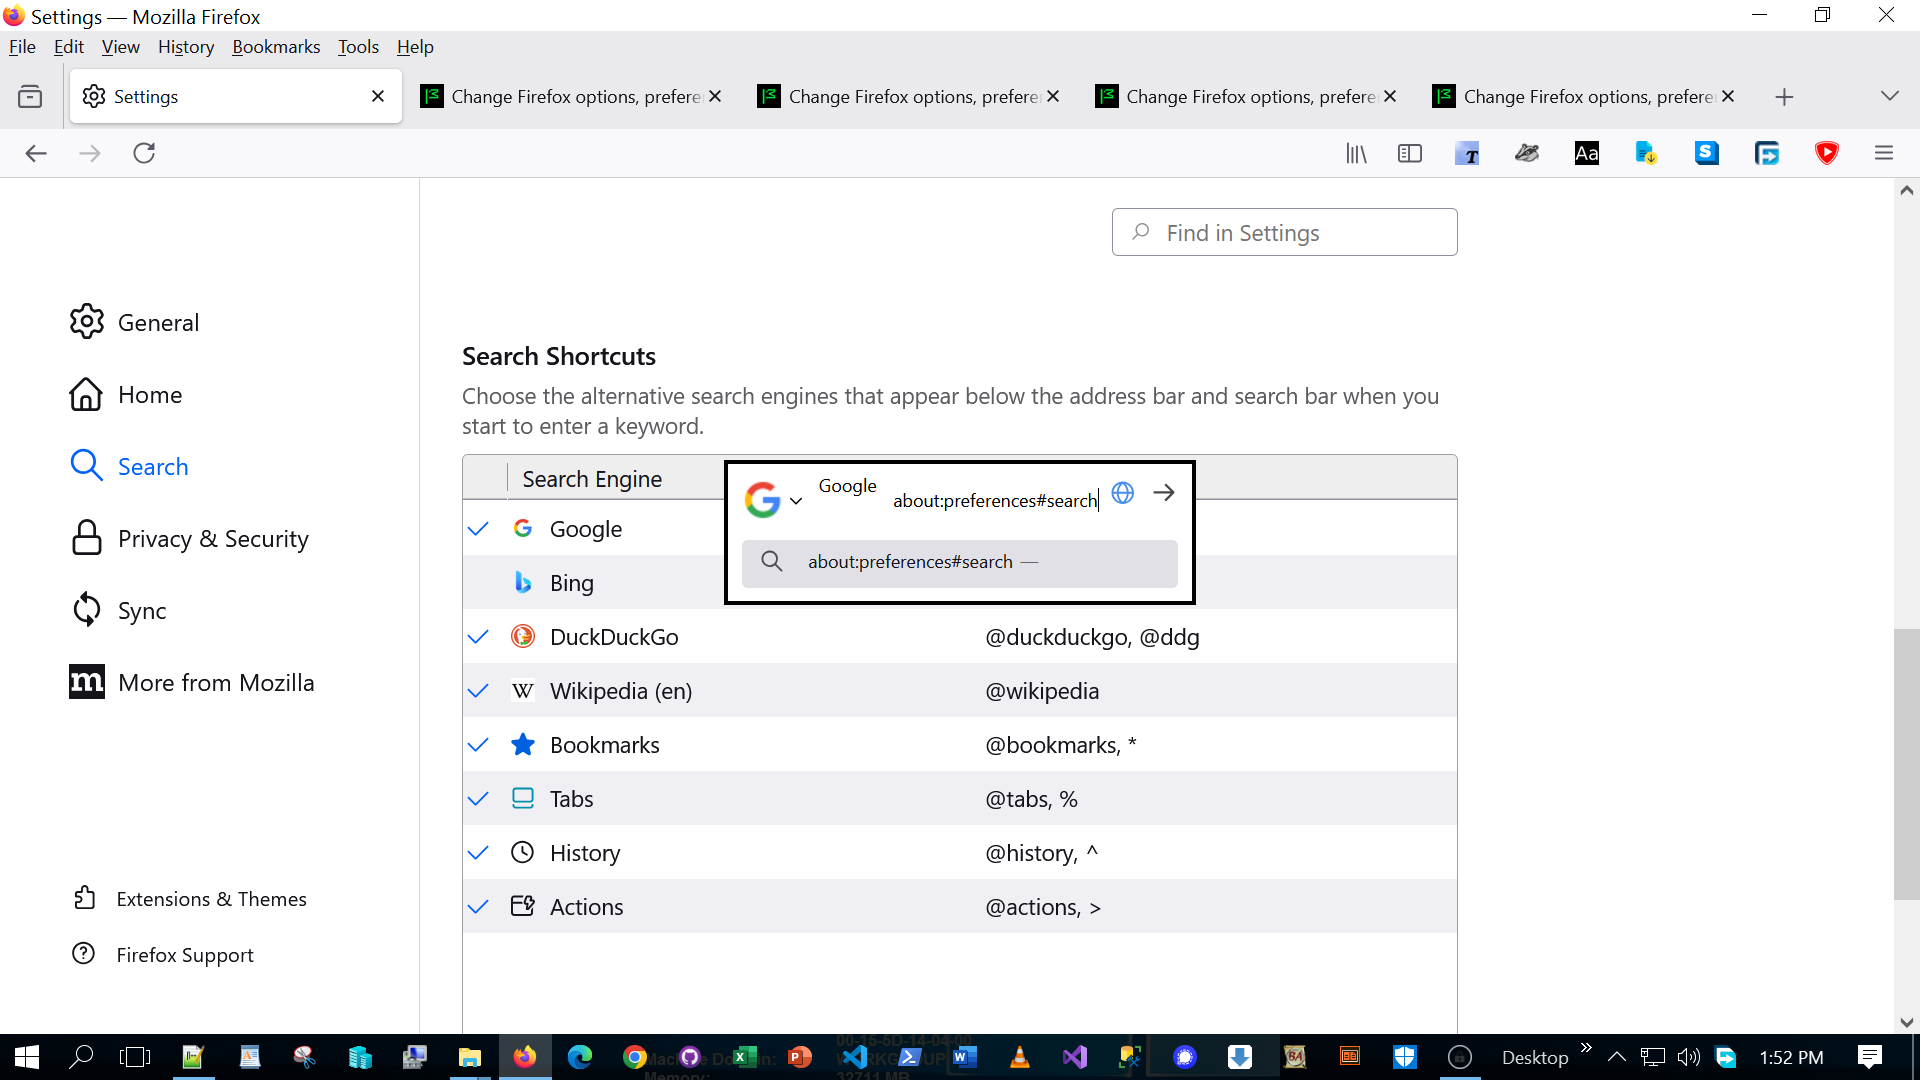
Task: Click the Find in Settings field
Action: 1284,233
